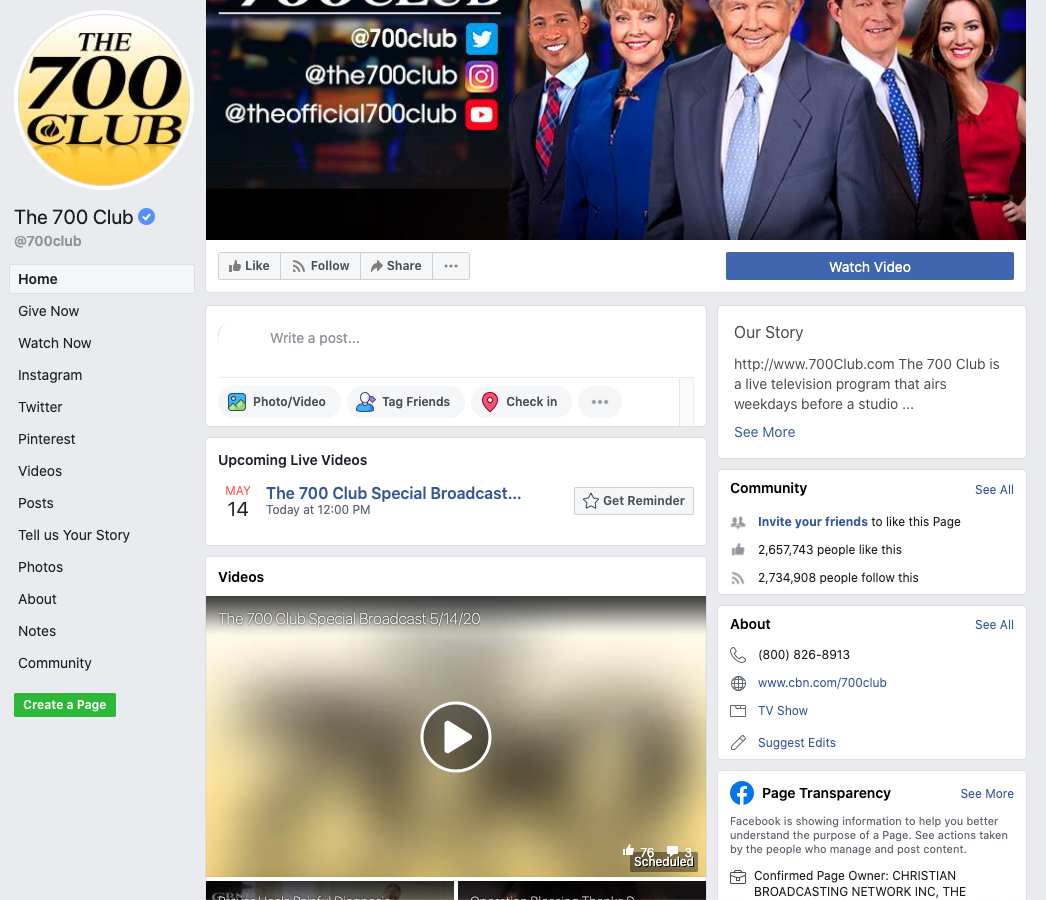Select the Tag Friends icon

click(366, 401)
